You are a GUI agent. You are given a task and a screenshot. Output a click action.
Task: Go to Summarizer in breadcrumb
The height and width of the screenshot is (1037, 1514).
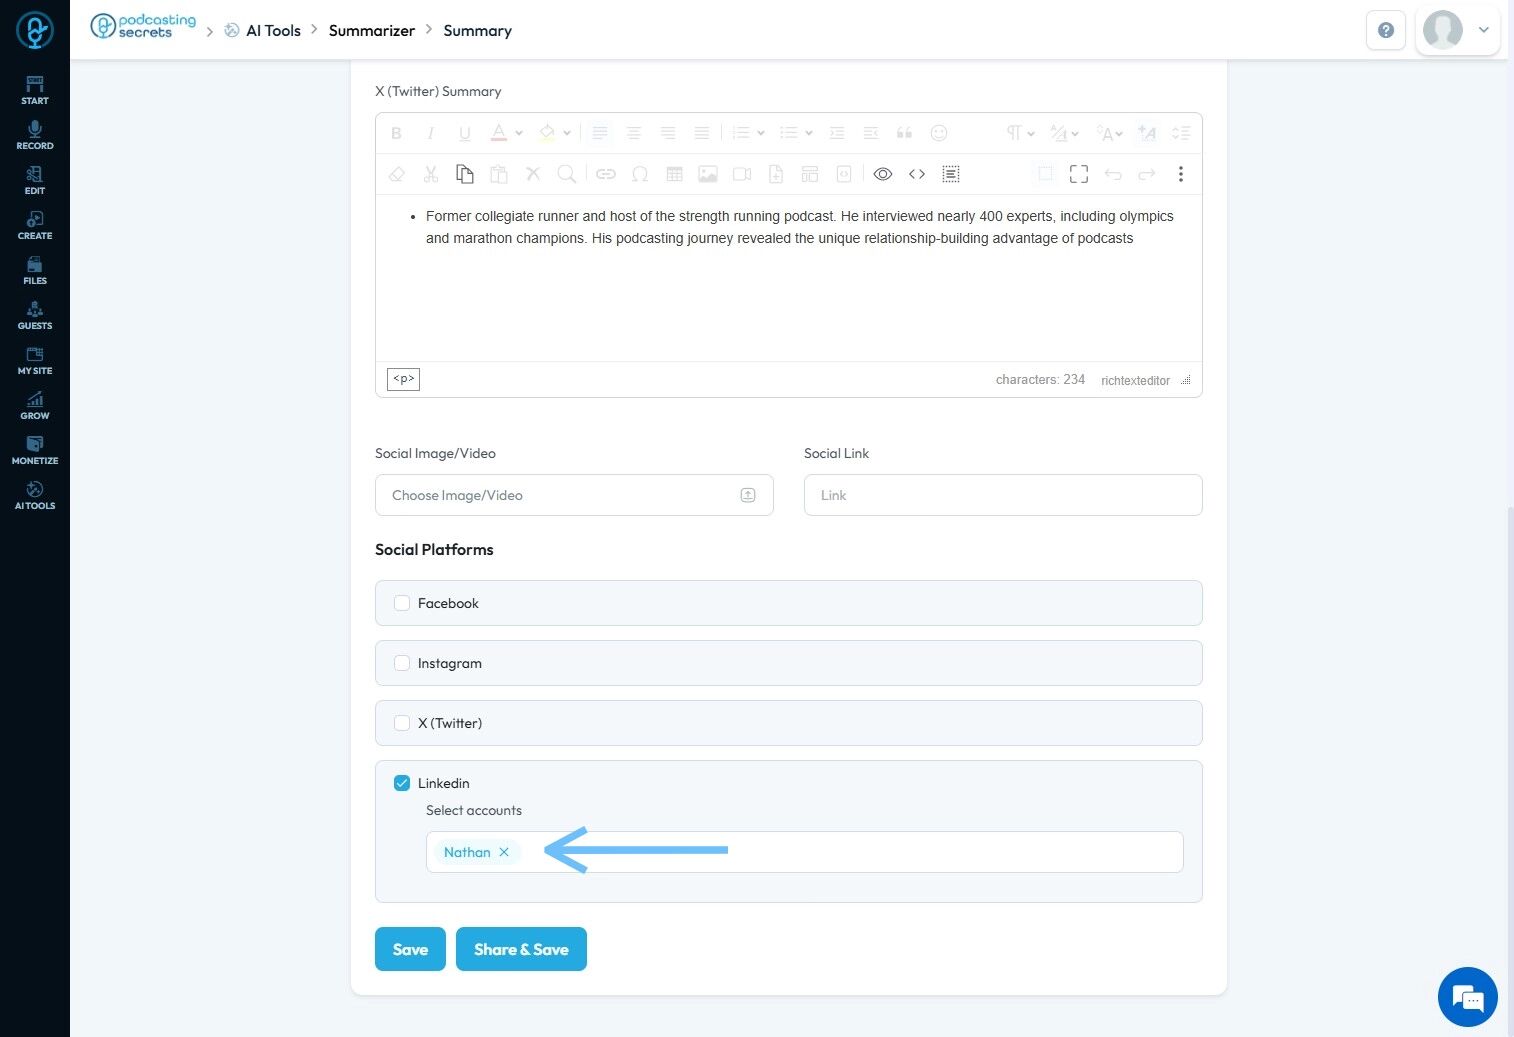pyautogui.click(x=371, y=31)
